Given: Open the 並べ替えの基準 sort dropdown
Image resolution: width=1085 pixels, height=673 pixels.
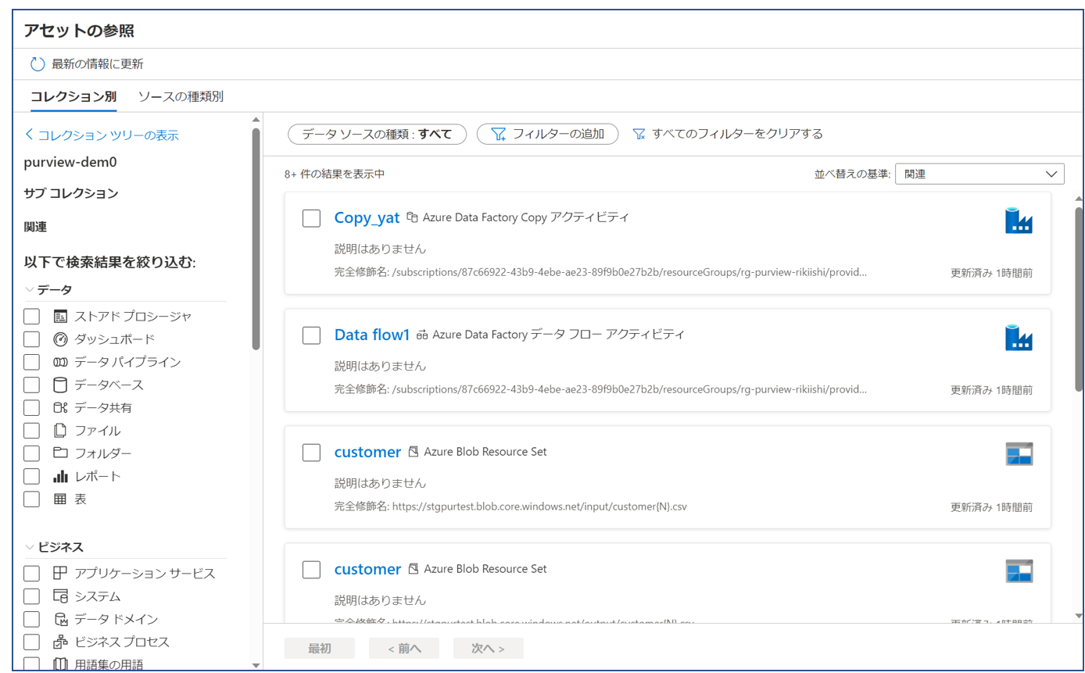Looking at the screenshot, I should 979,174.
